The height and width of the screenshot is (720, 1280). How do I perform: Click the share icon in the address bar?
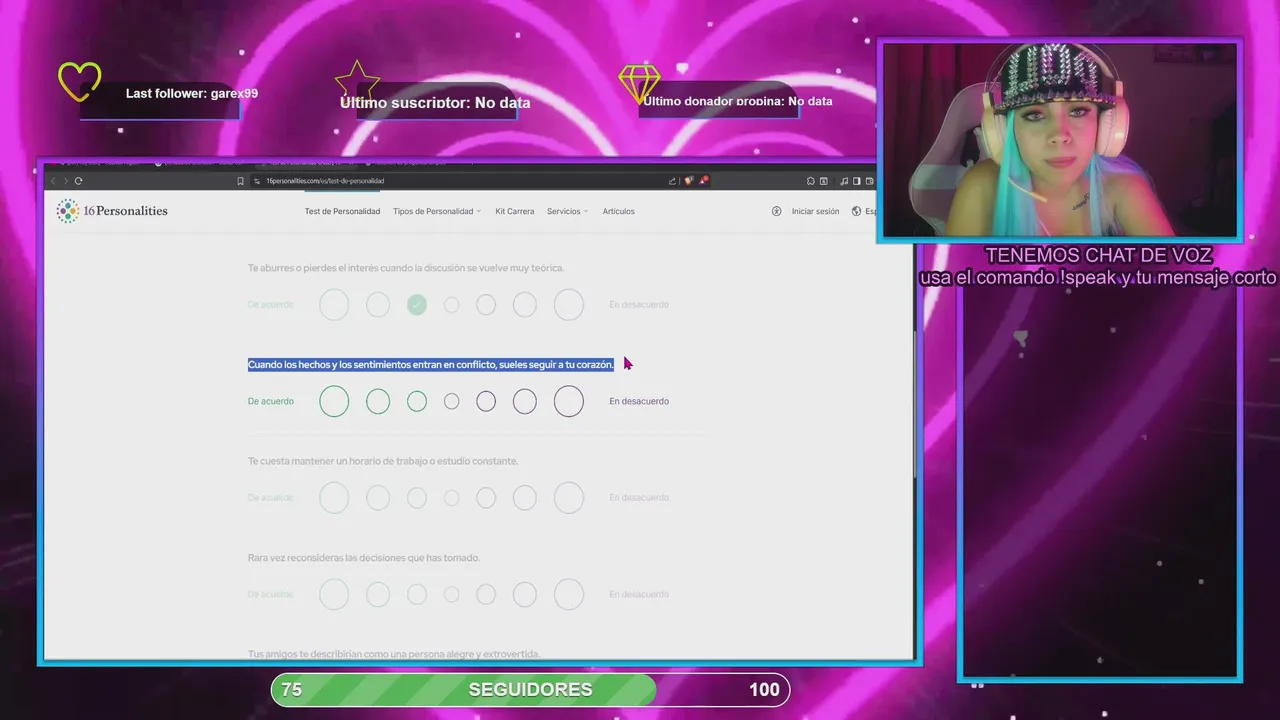pyautogui.click(x=672, y=181)
